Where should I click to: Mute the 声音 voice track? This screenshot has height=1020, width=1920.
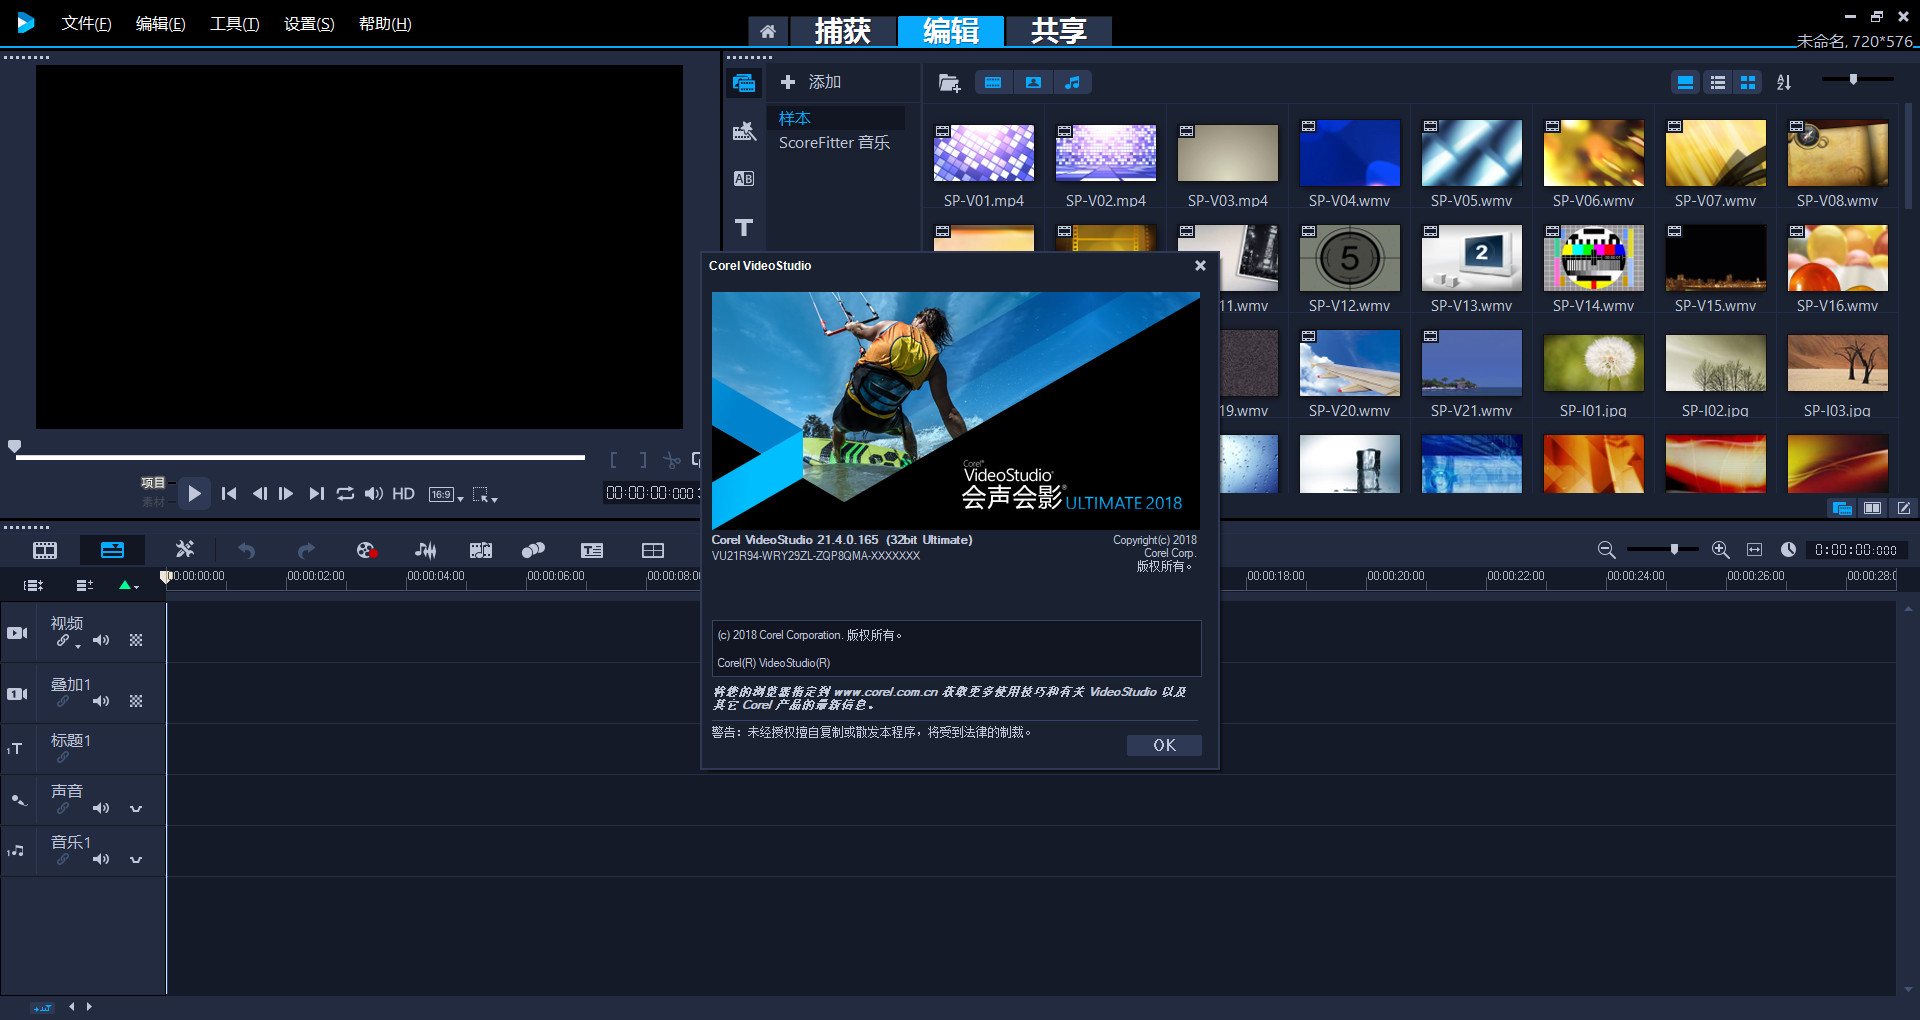point(101,808)
